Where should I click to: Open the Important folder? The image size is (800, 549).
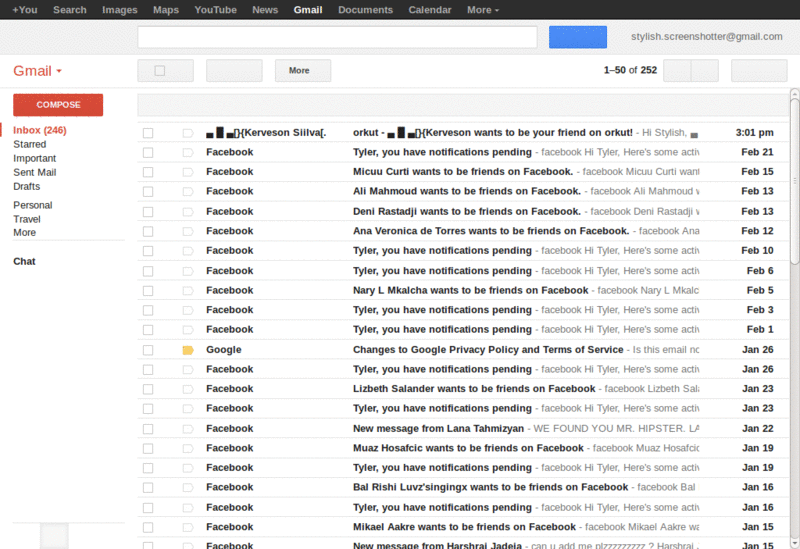pyautogui.click(x=35, y=159)
